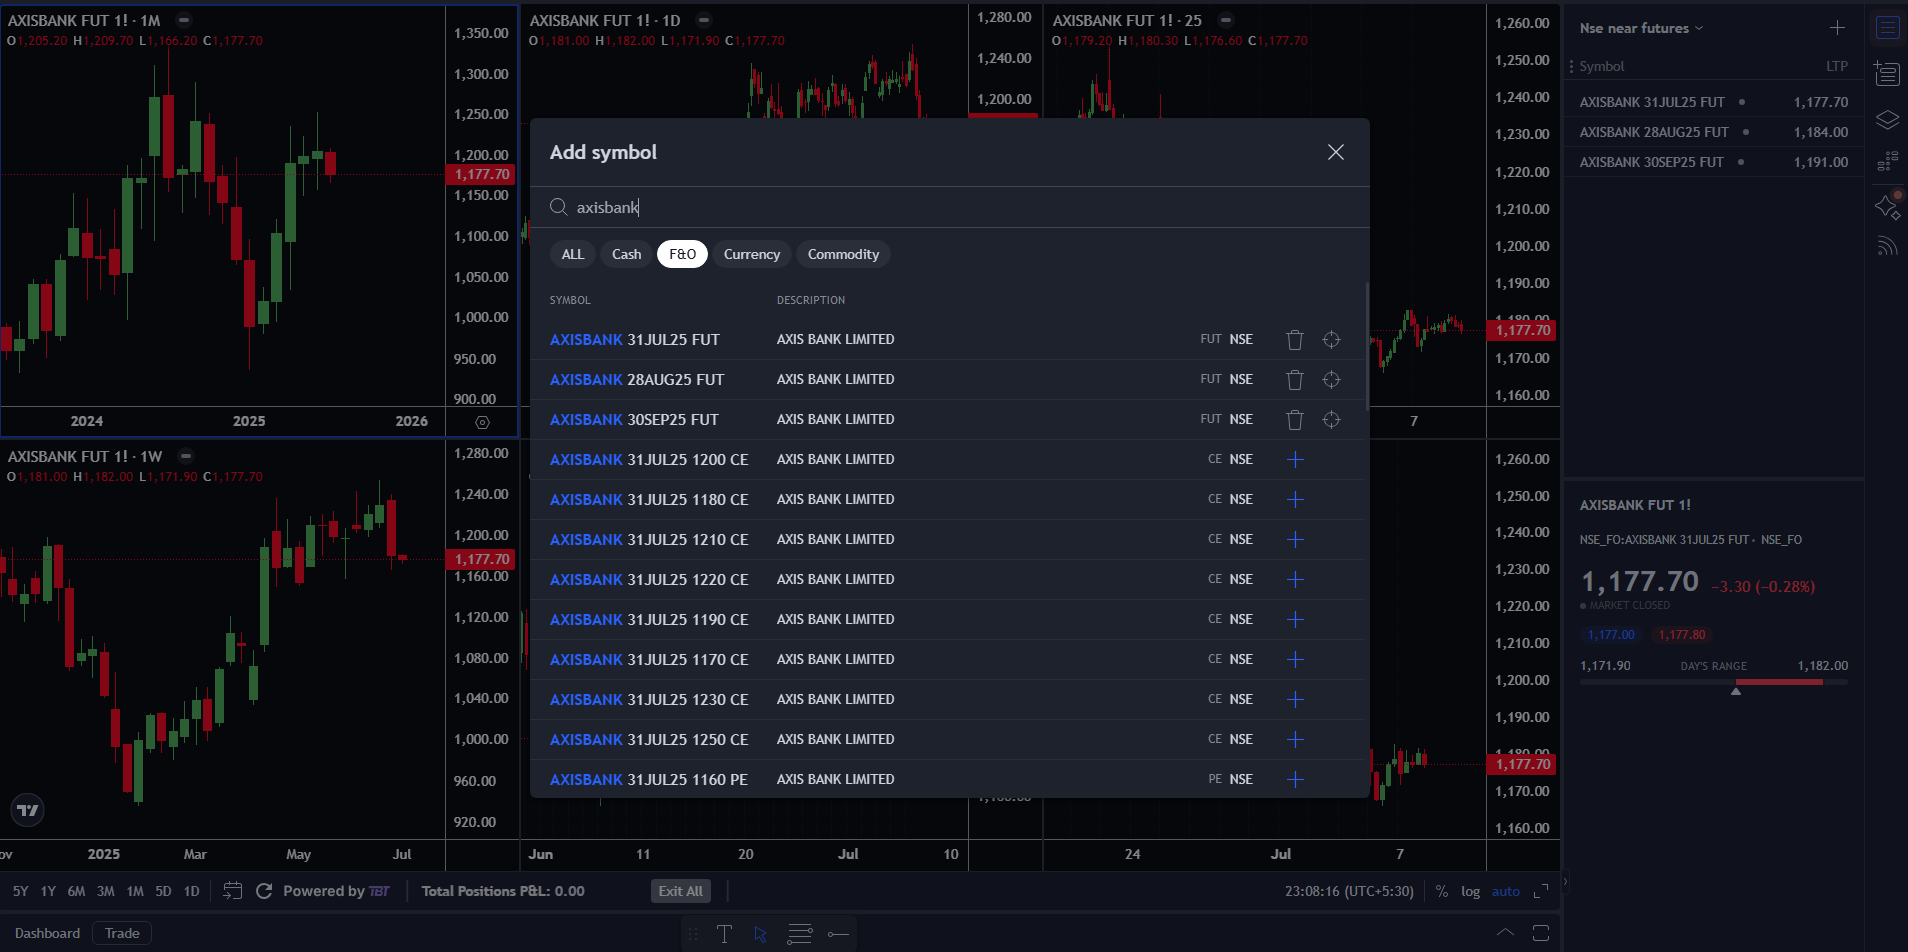Click crosshair icon for AXISBANK 30SEP25 FUT

(1331, 420)
